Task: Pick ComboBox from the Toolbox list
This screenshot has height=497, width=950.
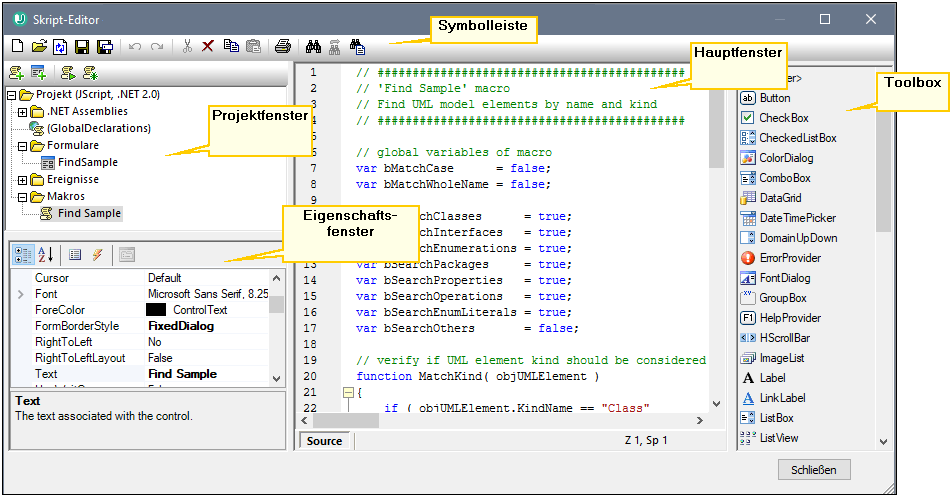Action: pyautogui.click(x=784, y=178)
